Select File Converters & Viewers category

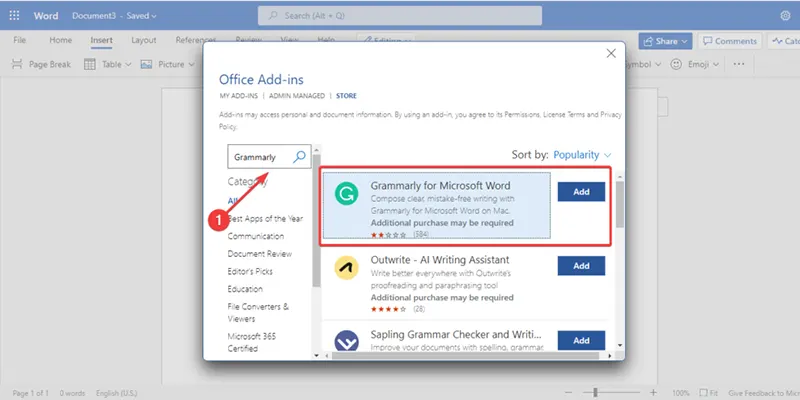coord(258,312)
